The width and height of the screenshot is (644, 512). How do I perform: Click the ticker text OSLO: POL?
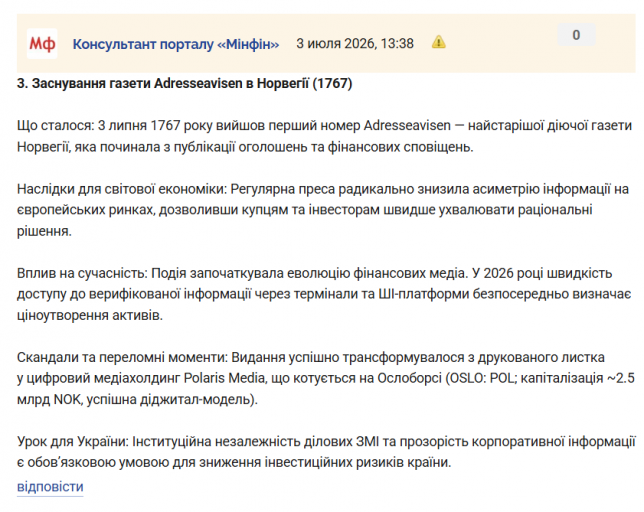click(x=482, y=378)
